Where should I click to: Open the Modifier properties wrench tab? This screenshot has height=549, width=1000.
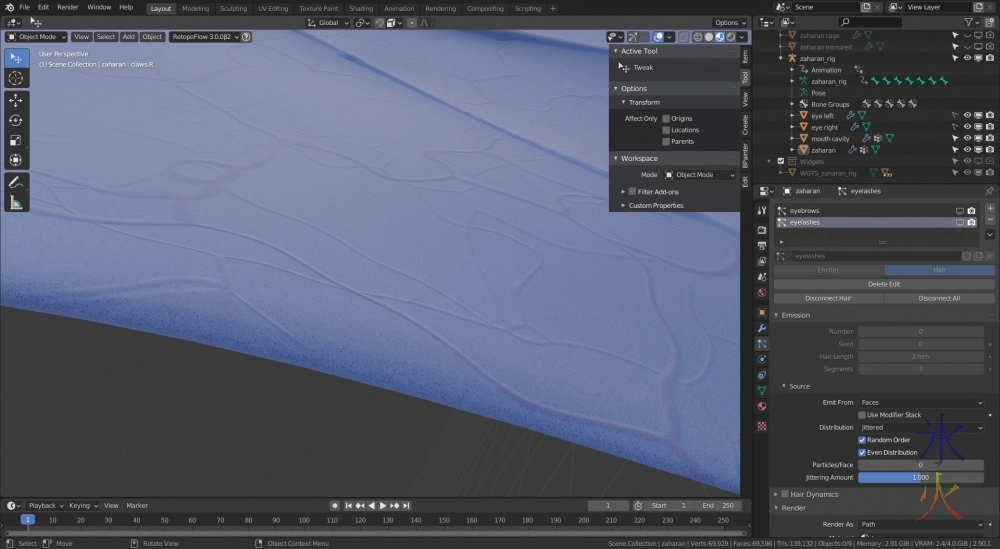coord(762,328)
